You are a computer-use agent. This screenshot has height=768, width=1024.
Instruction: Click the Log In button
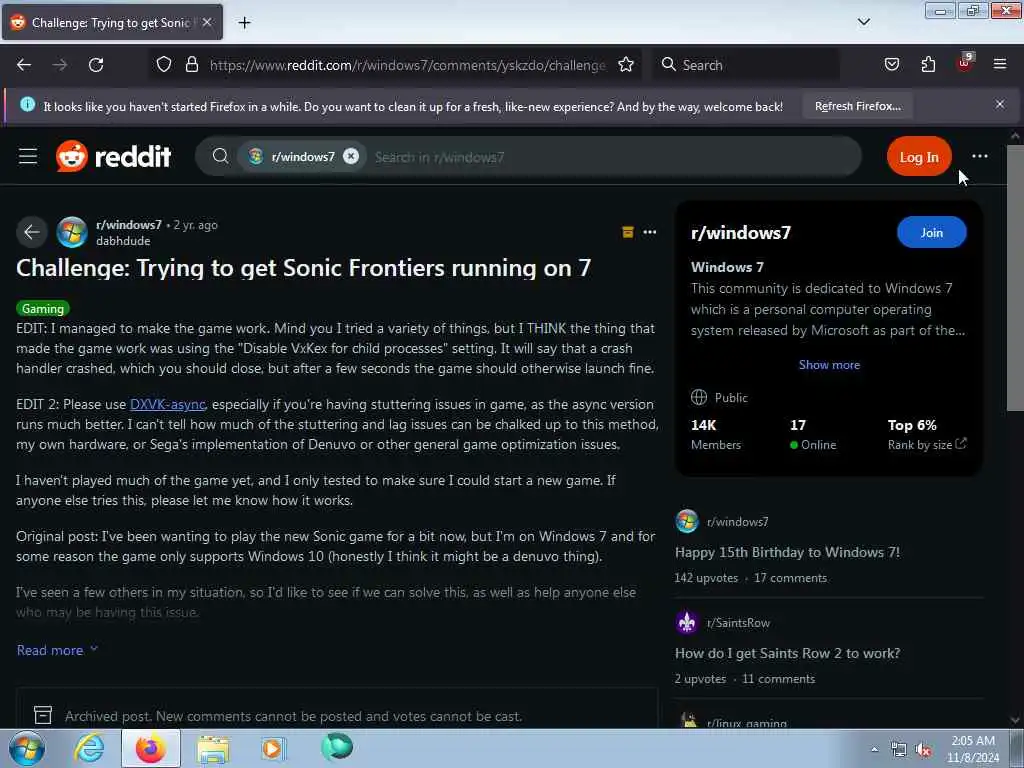919,157
